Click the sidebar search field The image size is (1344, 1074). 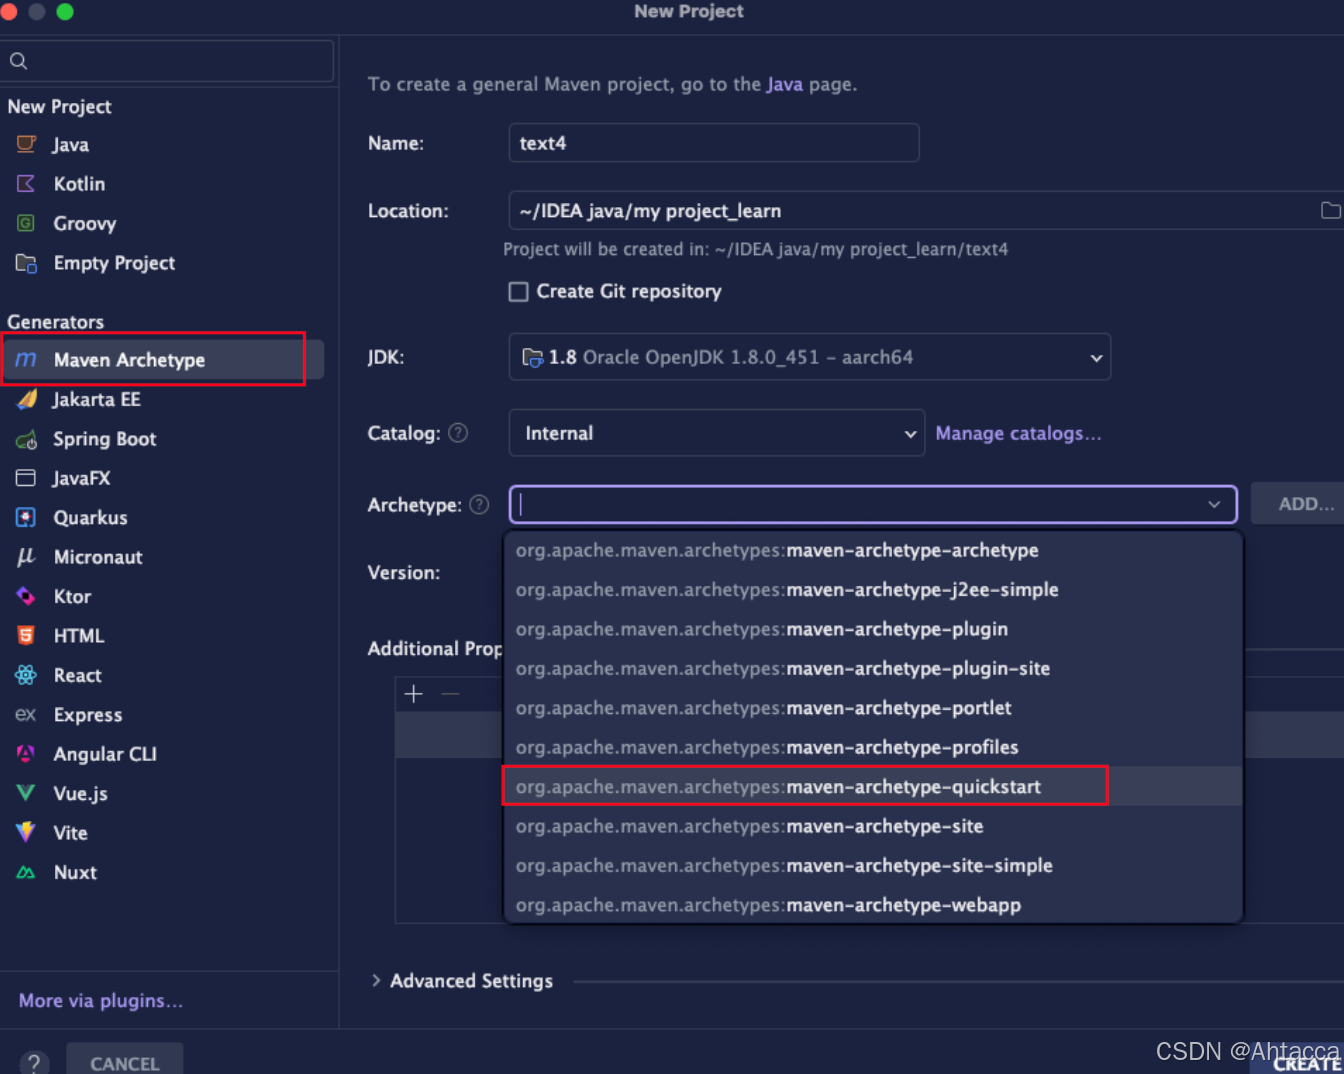[x=167, y=61]
